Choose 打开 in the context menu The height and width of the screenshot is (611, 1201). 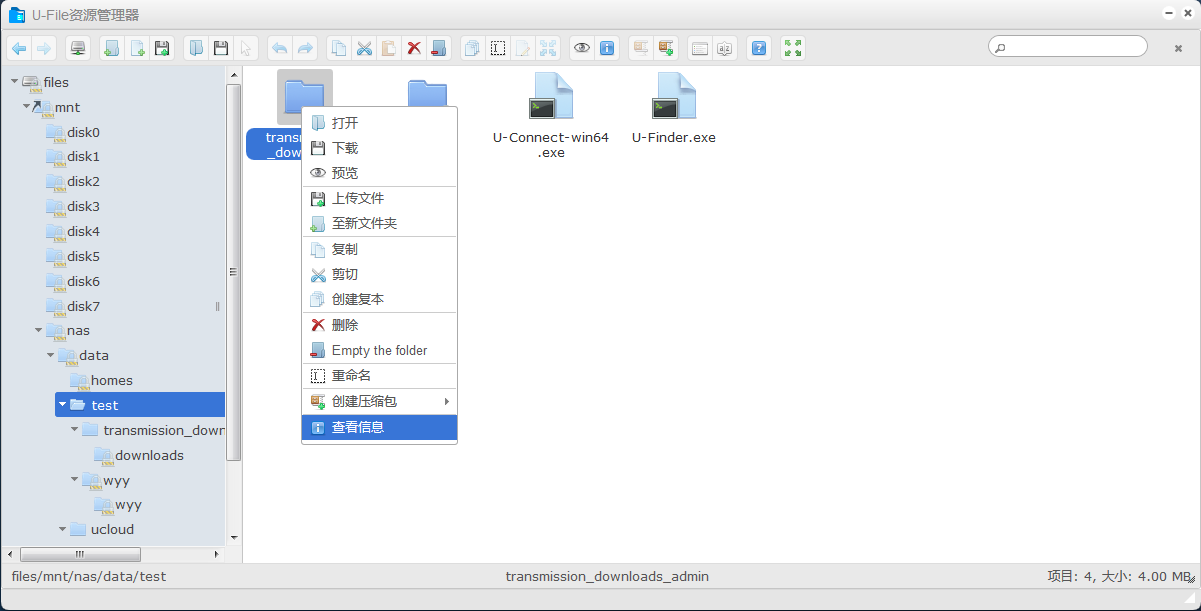(379, 123)
